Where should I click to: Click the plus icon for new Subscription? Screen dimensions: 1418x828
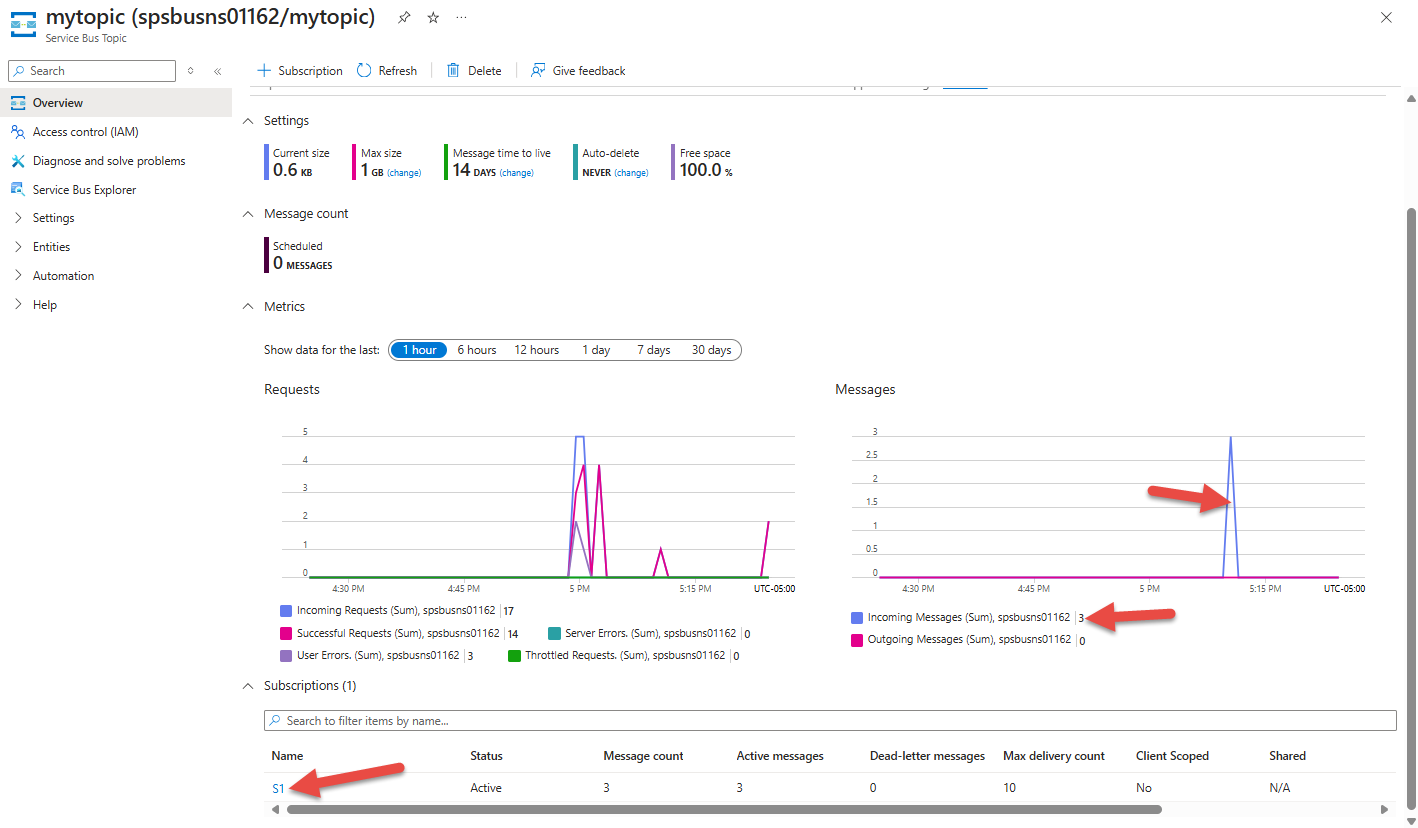click(x=264, y=71)
